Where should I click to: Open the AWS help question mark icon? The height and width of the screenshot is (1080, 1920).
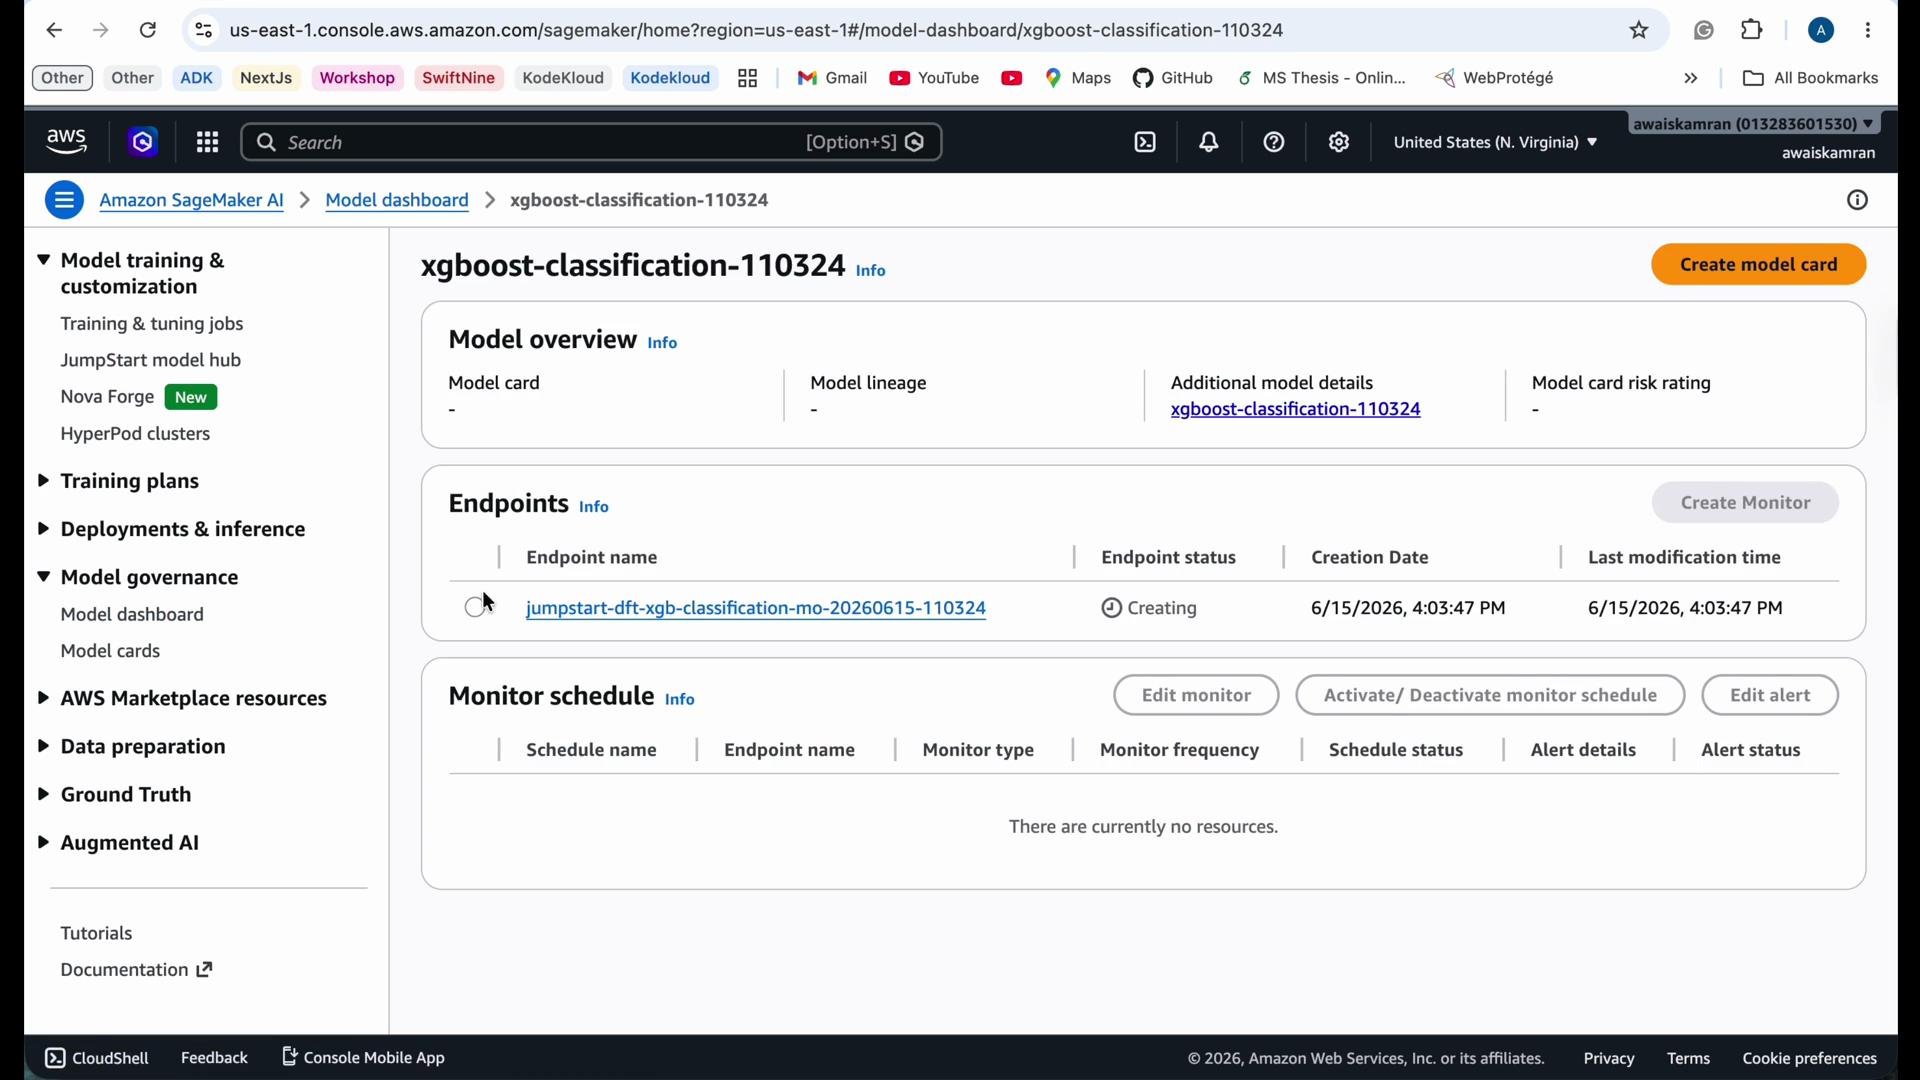[x=1274, y=143]
